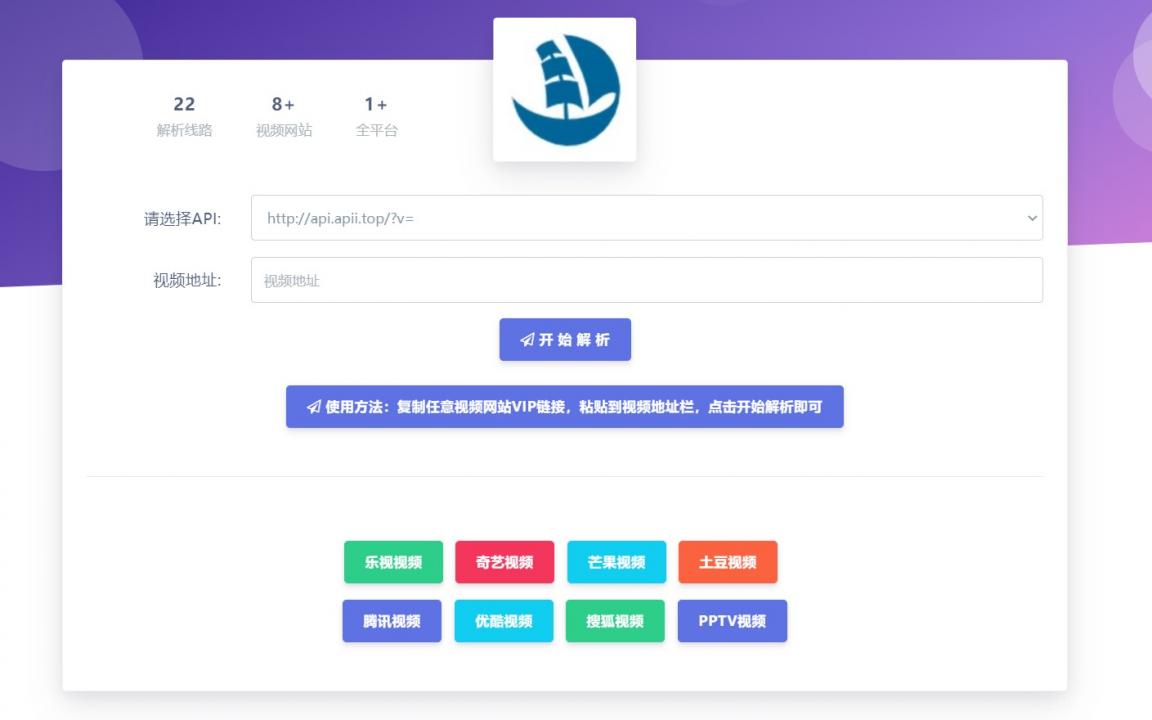Click the sailboat logo image
This screenshot has width=1152, height=720.
(x=564, y=90)
